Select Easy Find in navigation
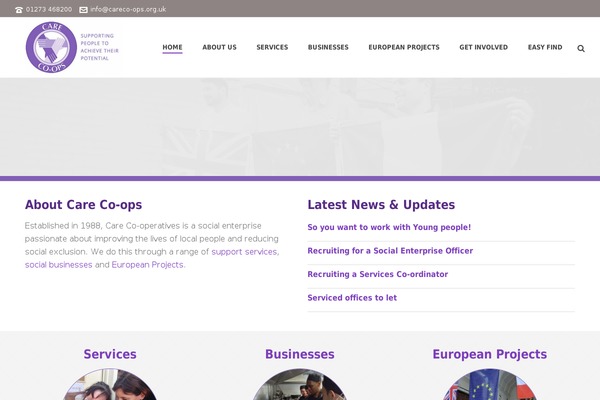Image resolution: width=600 pixels, height=400 pixels. (x=545, y=47)
